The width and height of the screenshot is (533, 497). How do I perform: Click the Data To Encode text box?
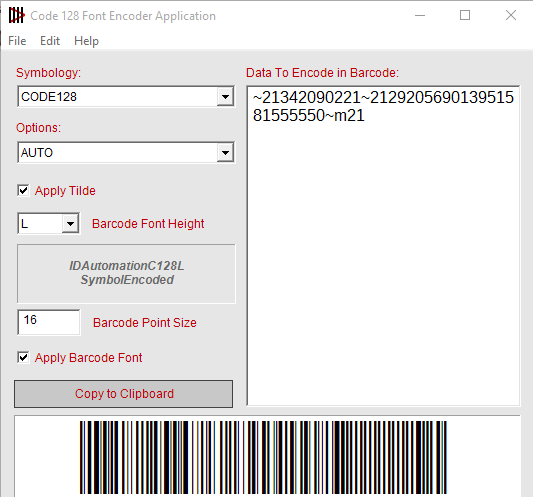[383, 245]
